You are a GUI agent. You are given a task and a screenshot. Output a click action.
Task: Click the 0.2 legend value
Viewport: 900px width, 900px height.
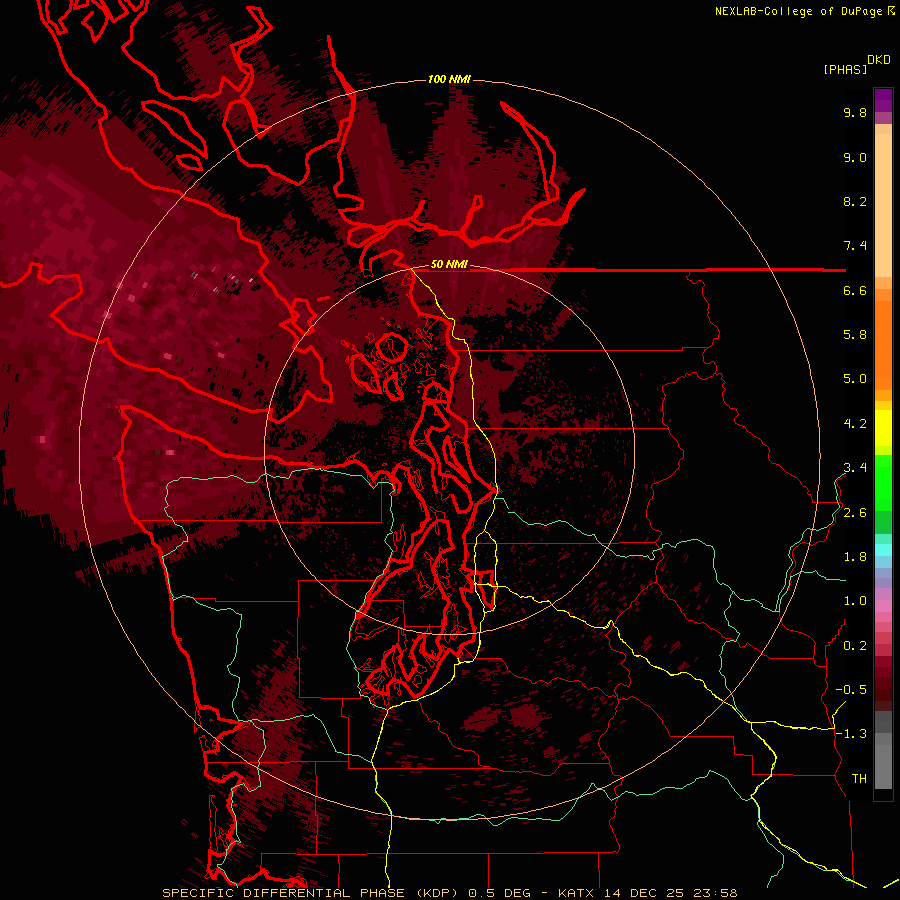[x=855, y=646]
